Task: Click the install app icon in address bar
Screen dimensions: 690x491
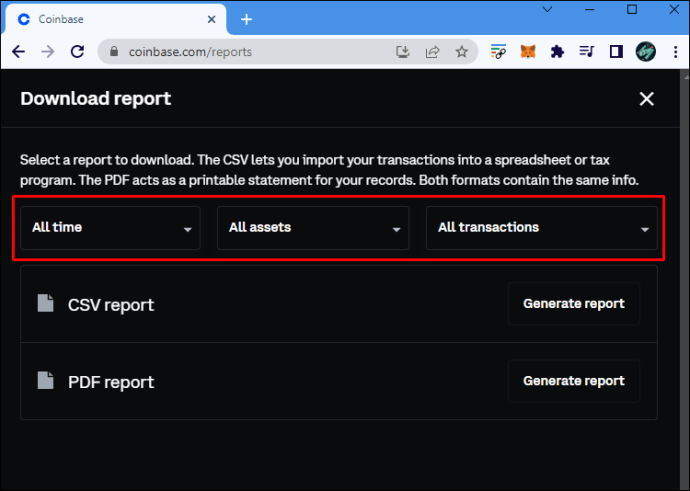Action: coord(403,52)
